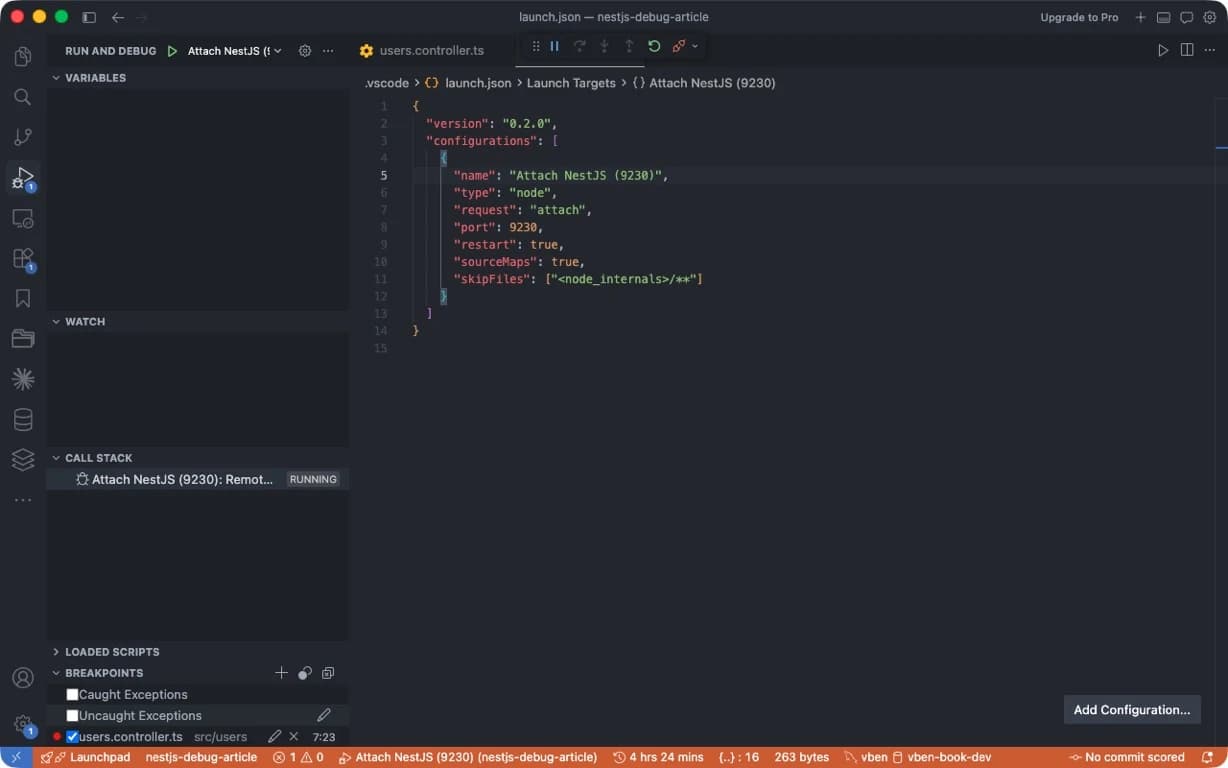Open the Source Control view
Viewport: 1228px width, 768px height.
tap(23, 137)
